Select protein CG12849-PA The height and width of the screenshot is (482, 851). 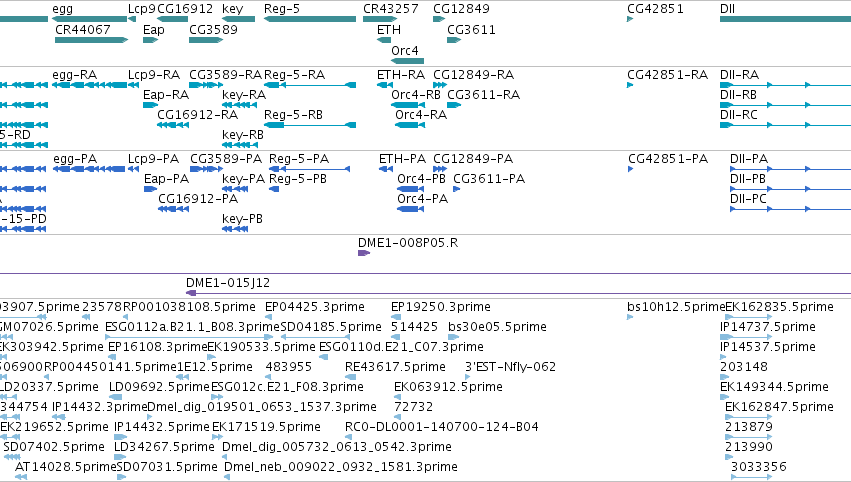pyautogui.click(x=473, y=159)
